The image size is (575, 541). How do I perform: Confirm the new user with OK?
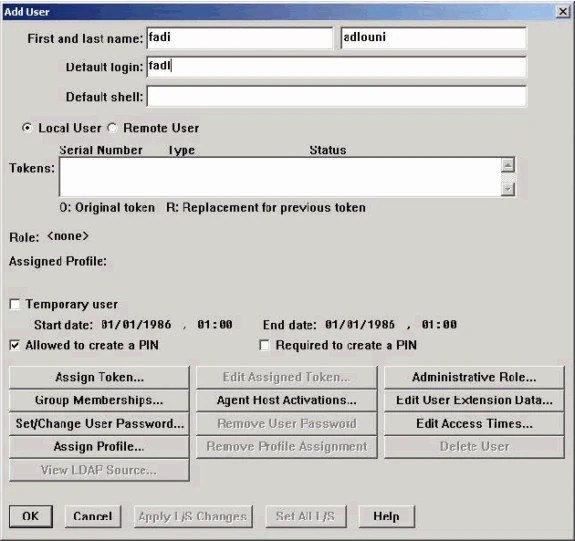point(31,516)
